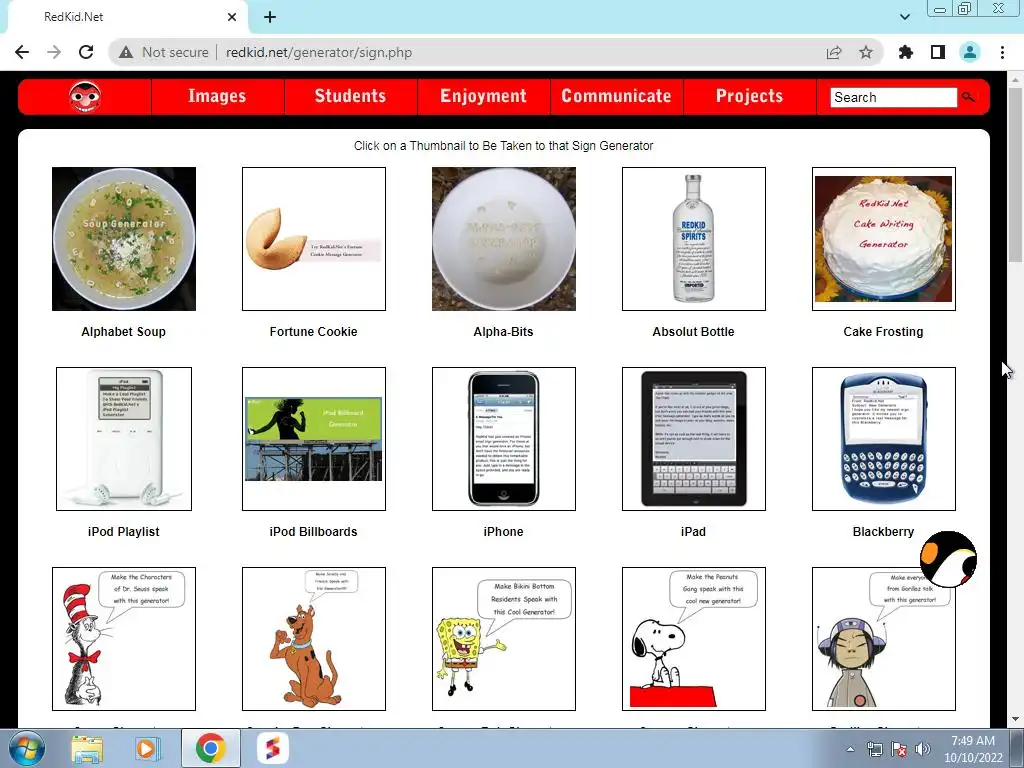Show hidden system tray icons
Screen dimensions: 1024x768
coord(850,749)
